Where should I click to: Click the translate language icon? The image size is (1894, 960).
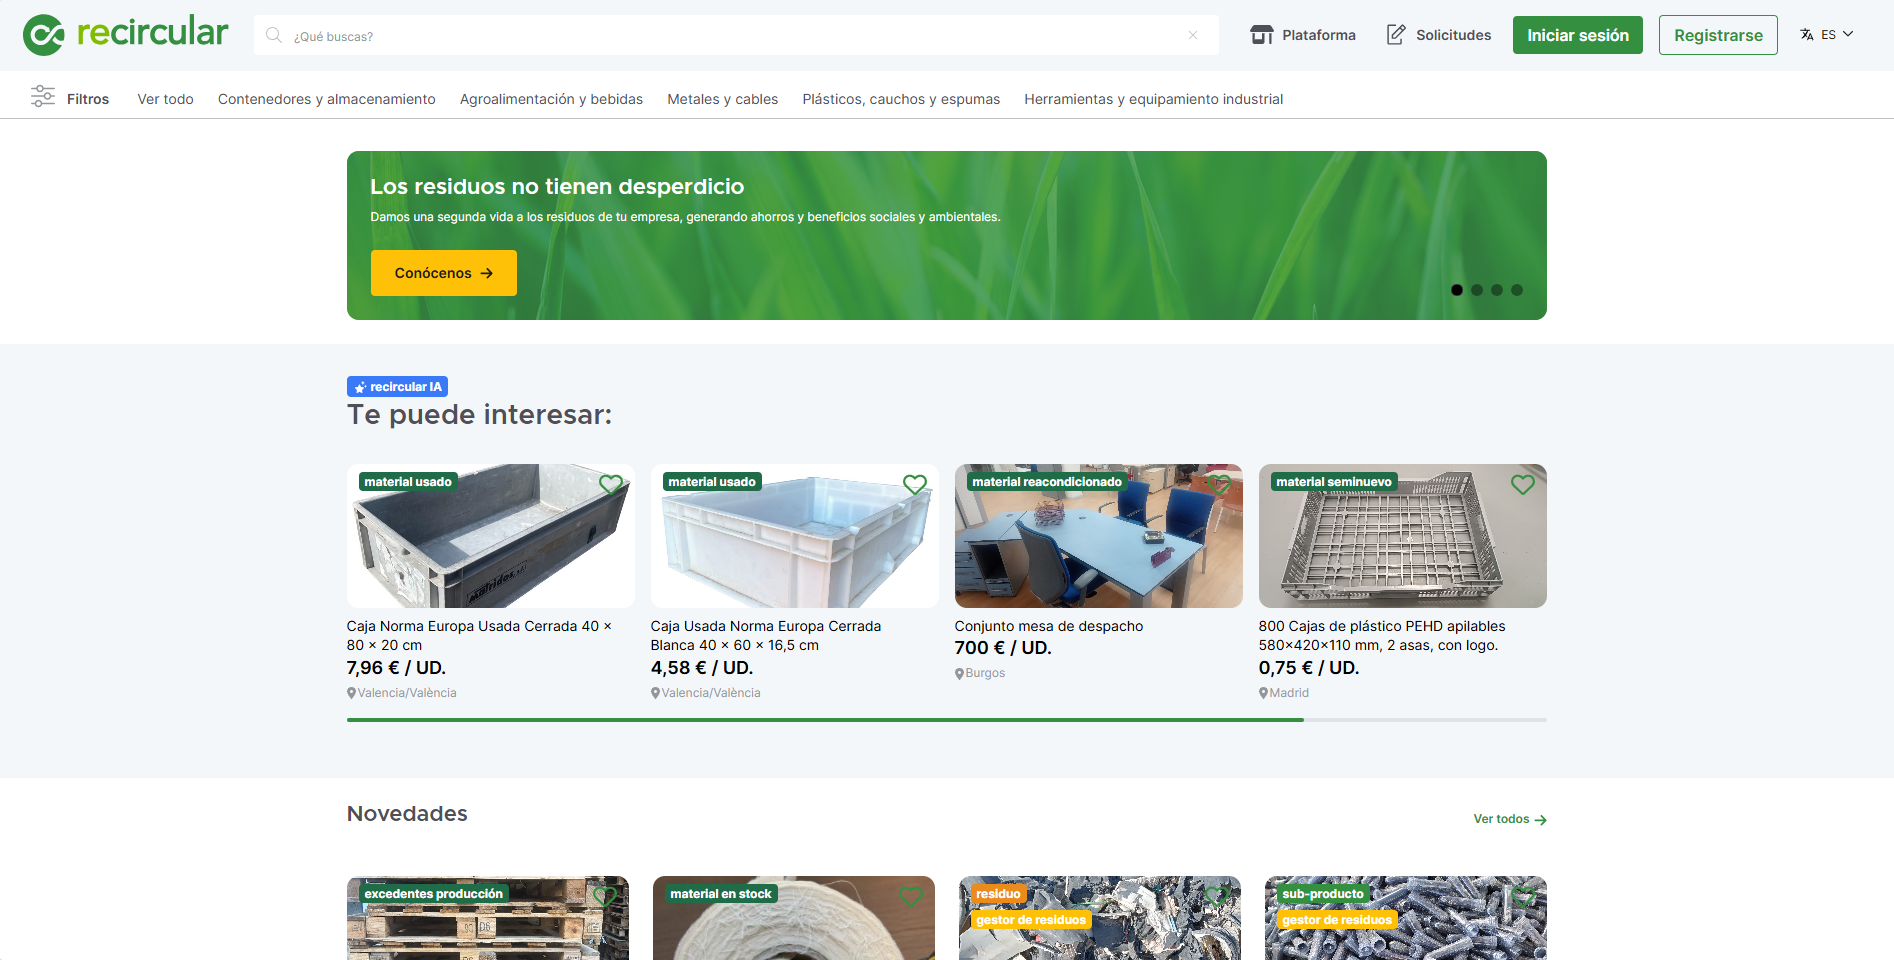point(1807,35)
